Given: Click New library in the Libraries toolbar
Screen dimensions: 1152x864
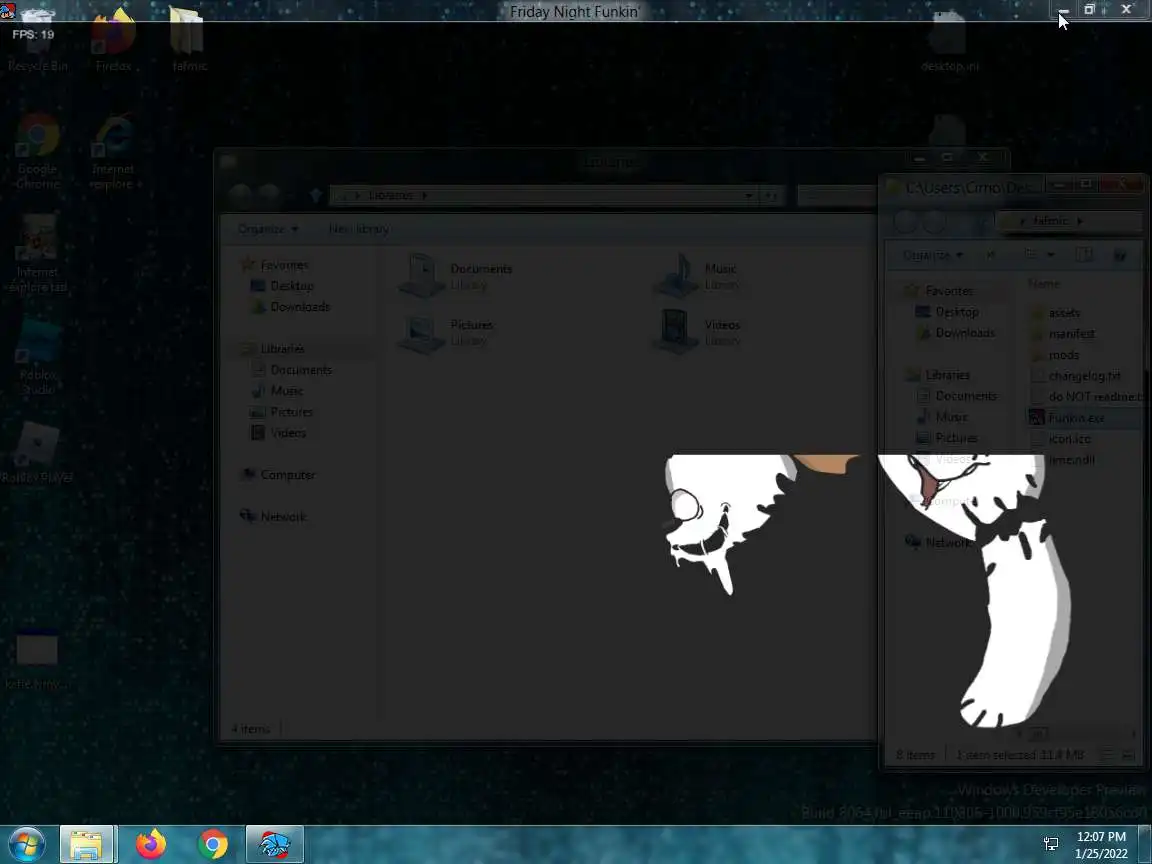Looking at the screenshot, I should point(359,229).
